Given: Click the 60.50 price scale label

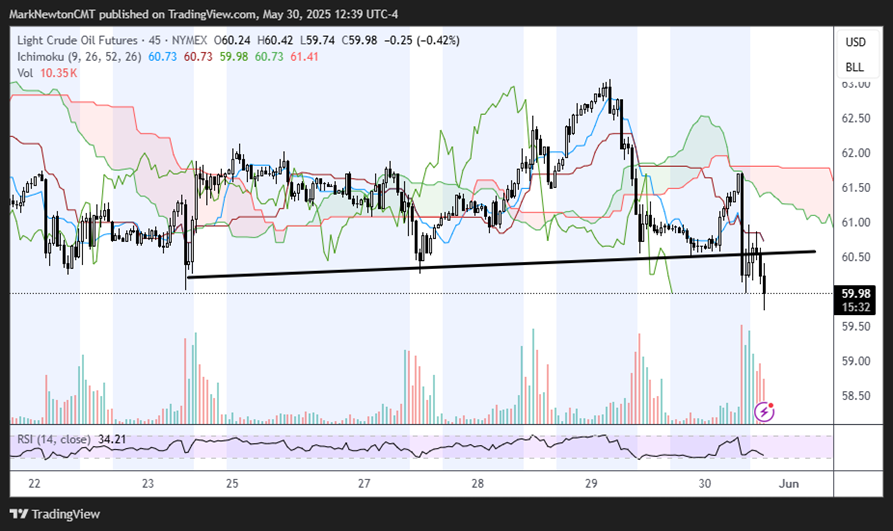Looking at the screenshot, I should tap(856, 257).
